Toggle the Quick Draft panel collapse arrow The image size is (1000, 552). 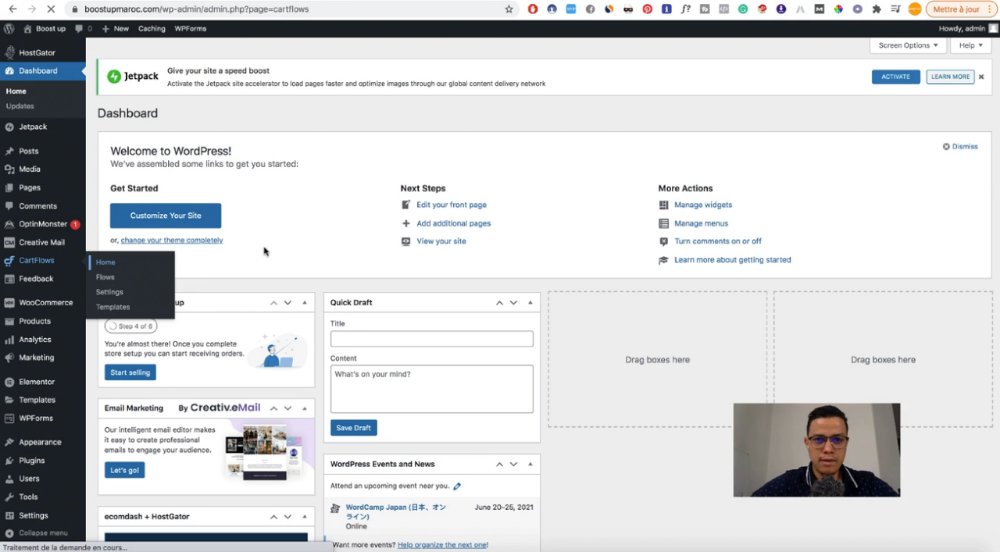point(530,303)
